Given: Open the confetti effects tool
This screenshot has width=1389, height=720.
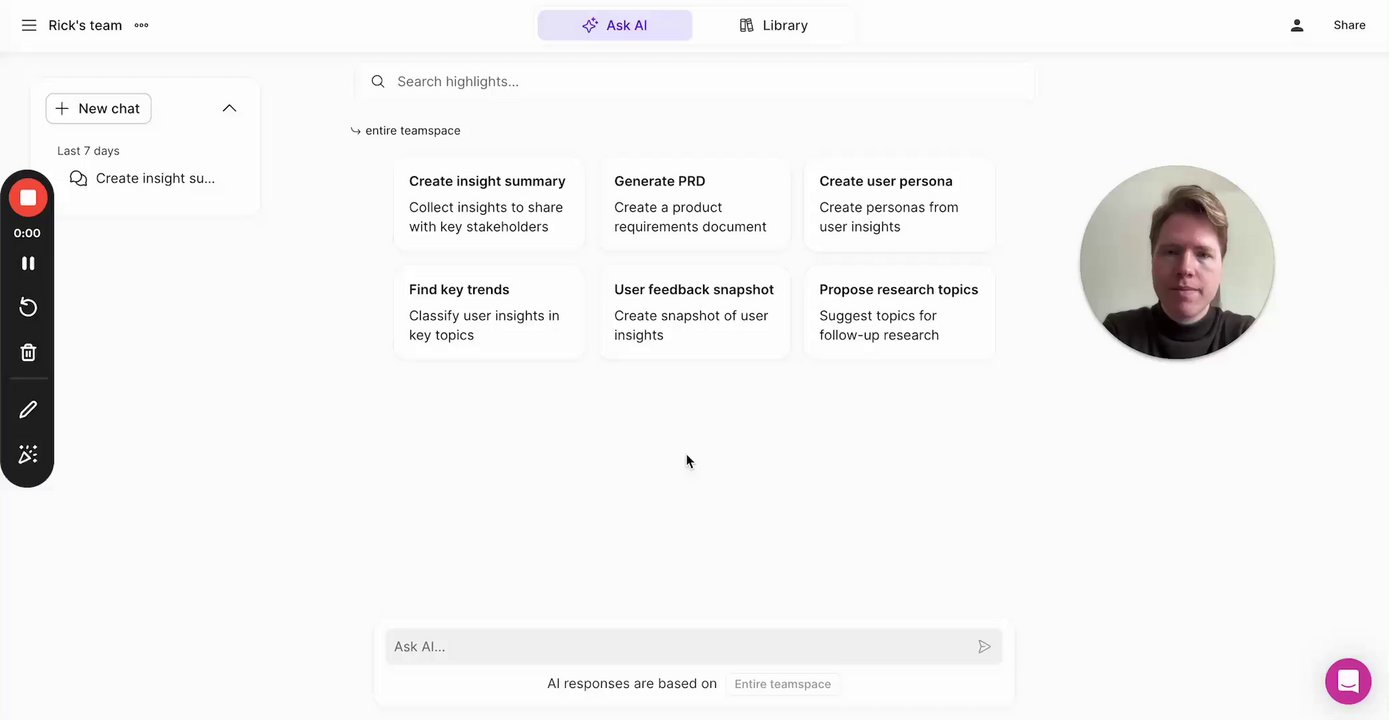Looking at the screenshot, I should pos(28,455).
